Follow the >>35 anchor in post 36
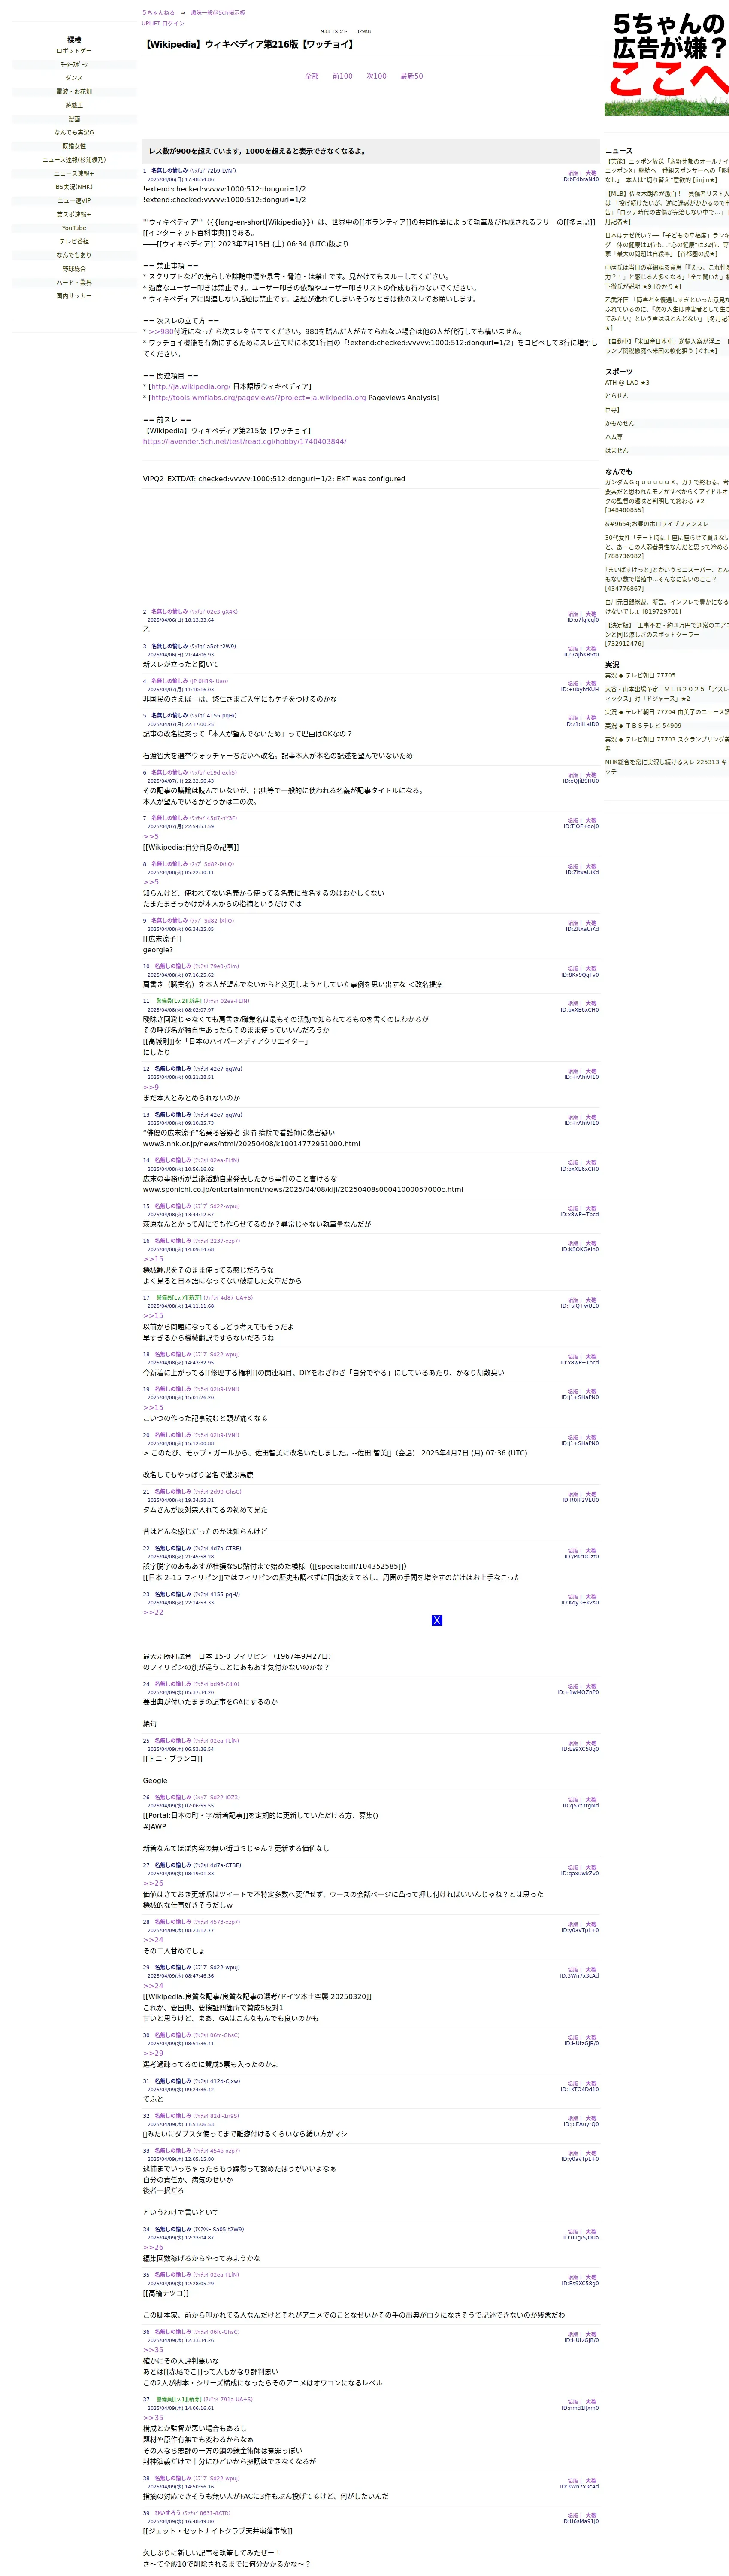729x2576 pixels. [x=153, y=2350]
